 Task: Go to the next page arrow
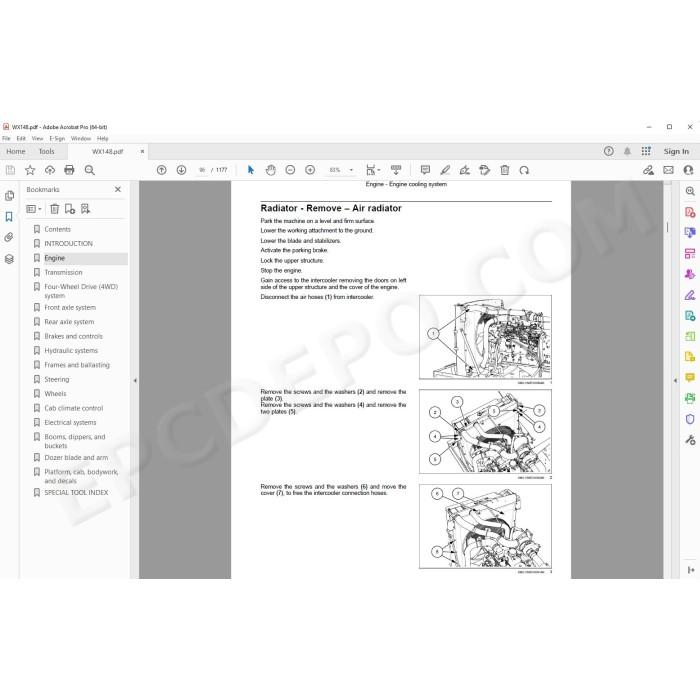click(181, 170)
